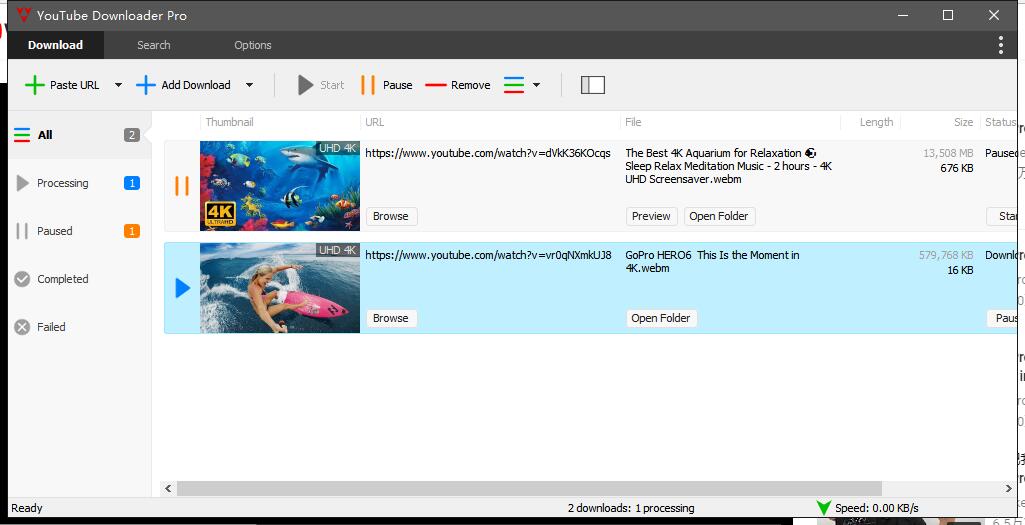Click the Best 4K Aquarium file name
The width and height of the screenshot is (1025, 525).
tap(729, 166)
